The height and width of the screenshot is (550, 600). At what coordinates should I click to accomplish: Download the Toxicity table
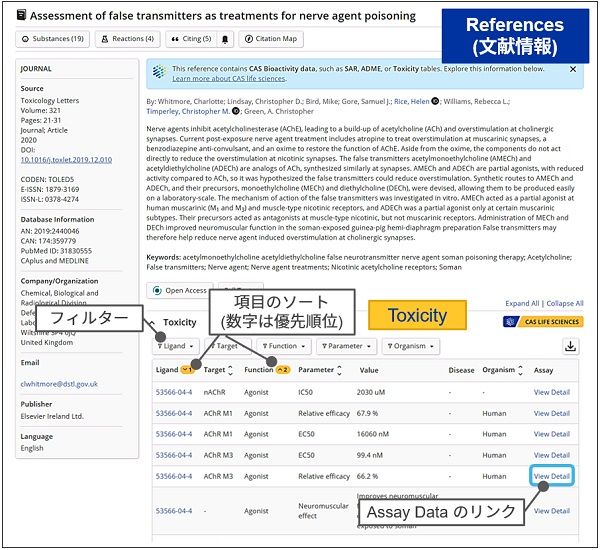pos(571,346)
